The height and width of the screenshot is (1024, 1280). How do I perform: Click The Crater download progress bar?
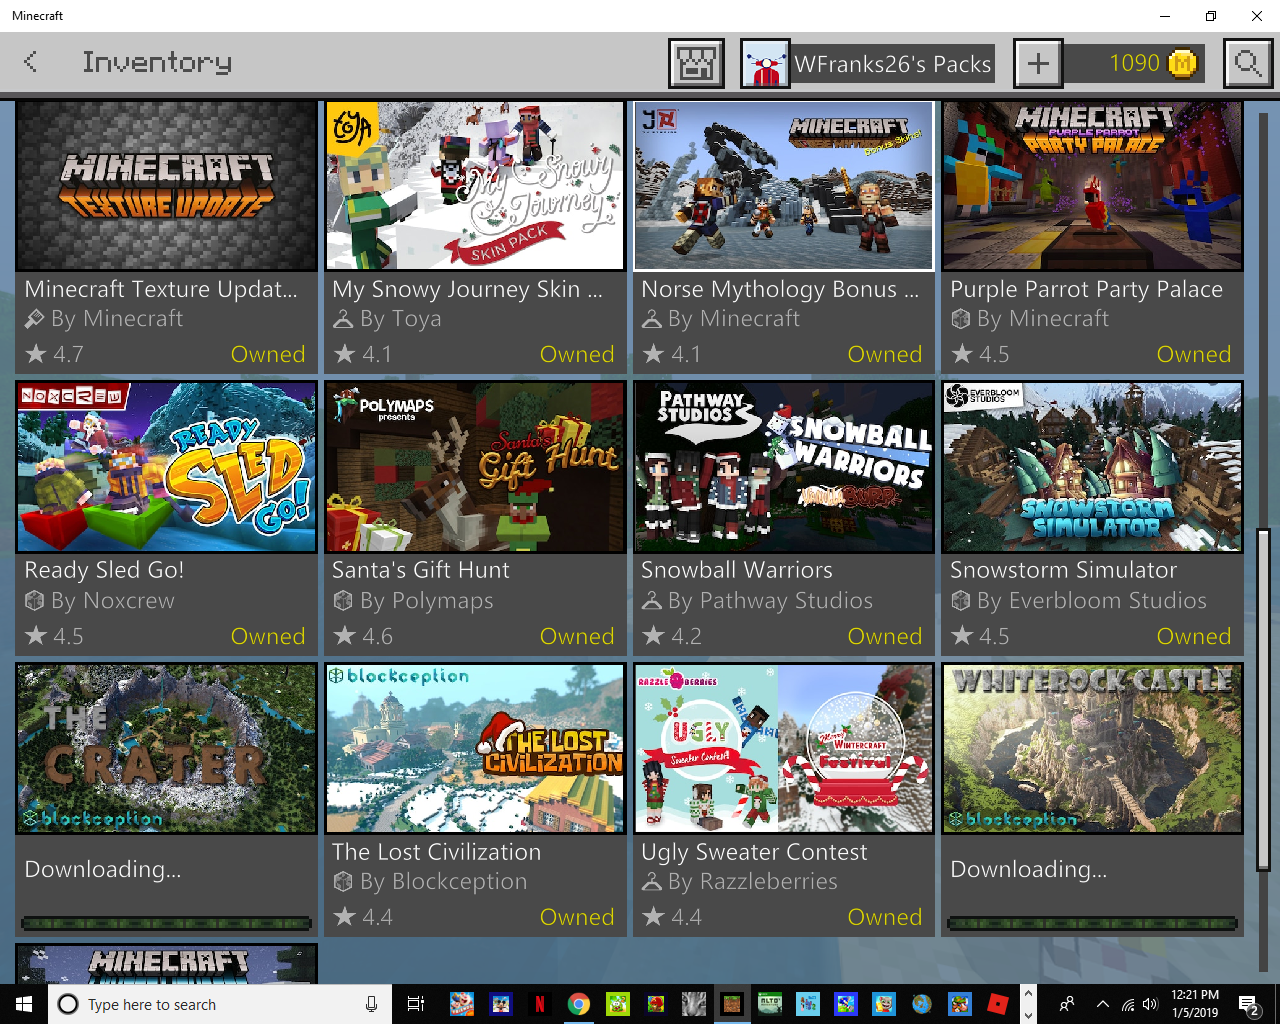pos(166,923)
